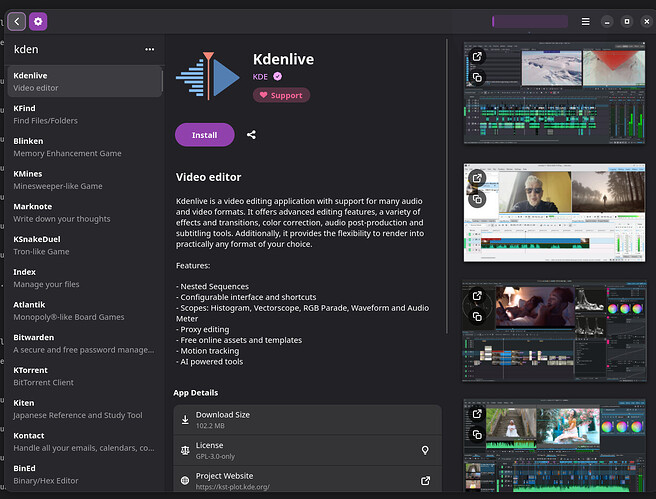Open KSnakeDuel Tron-like Game

[85, 245]
